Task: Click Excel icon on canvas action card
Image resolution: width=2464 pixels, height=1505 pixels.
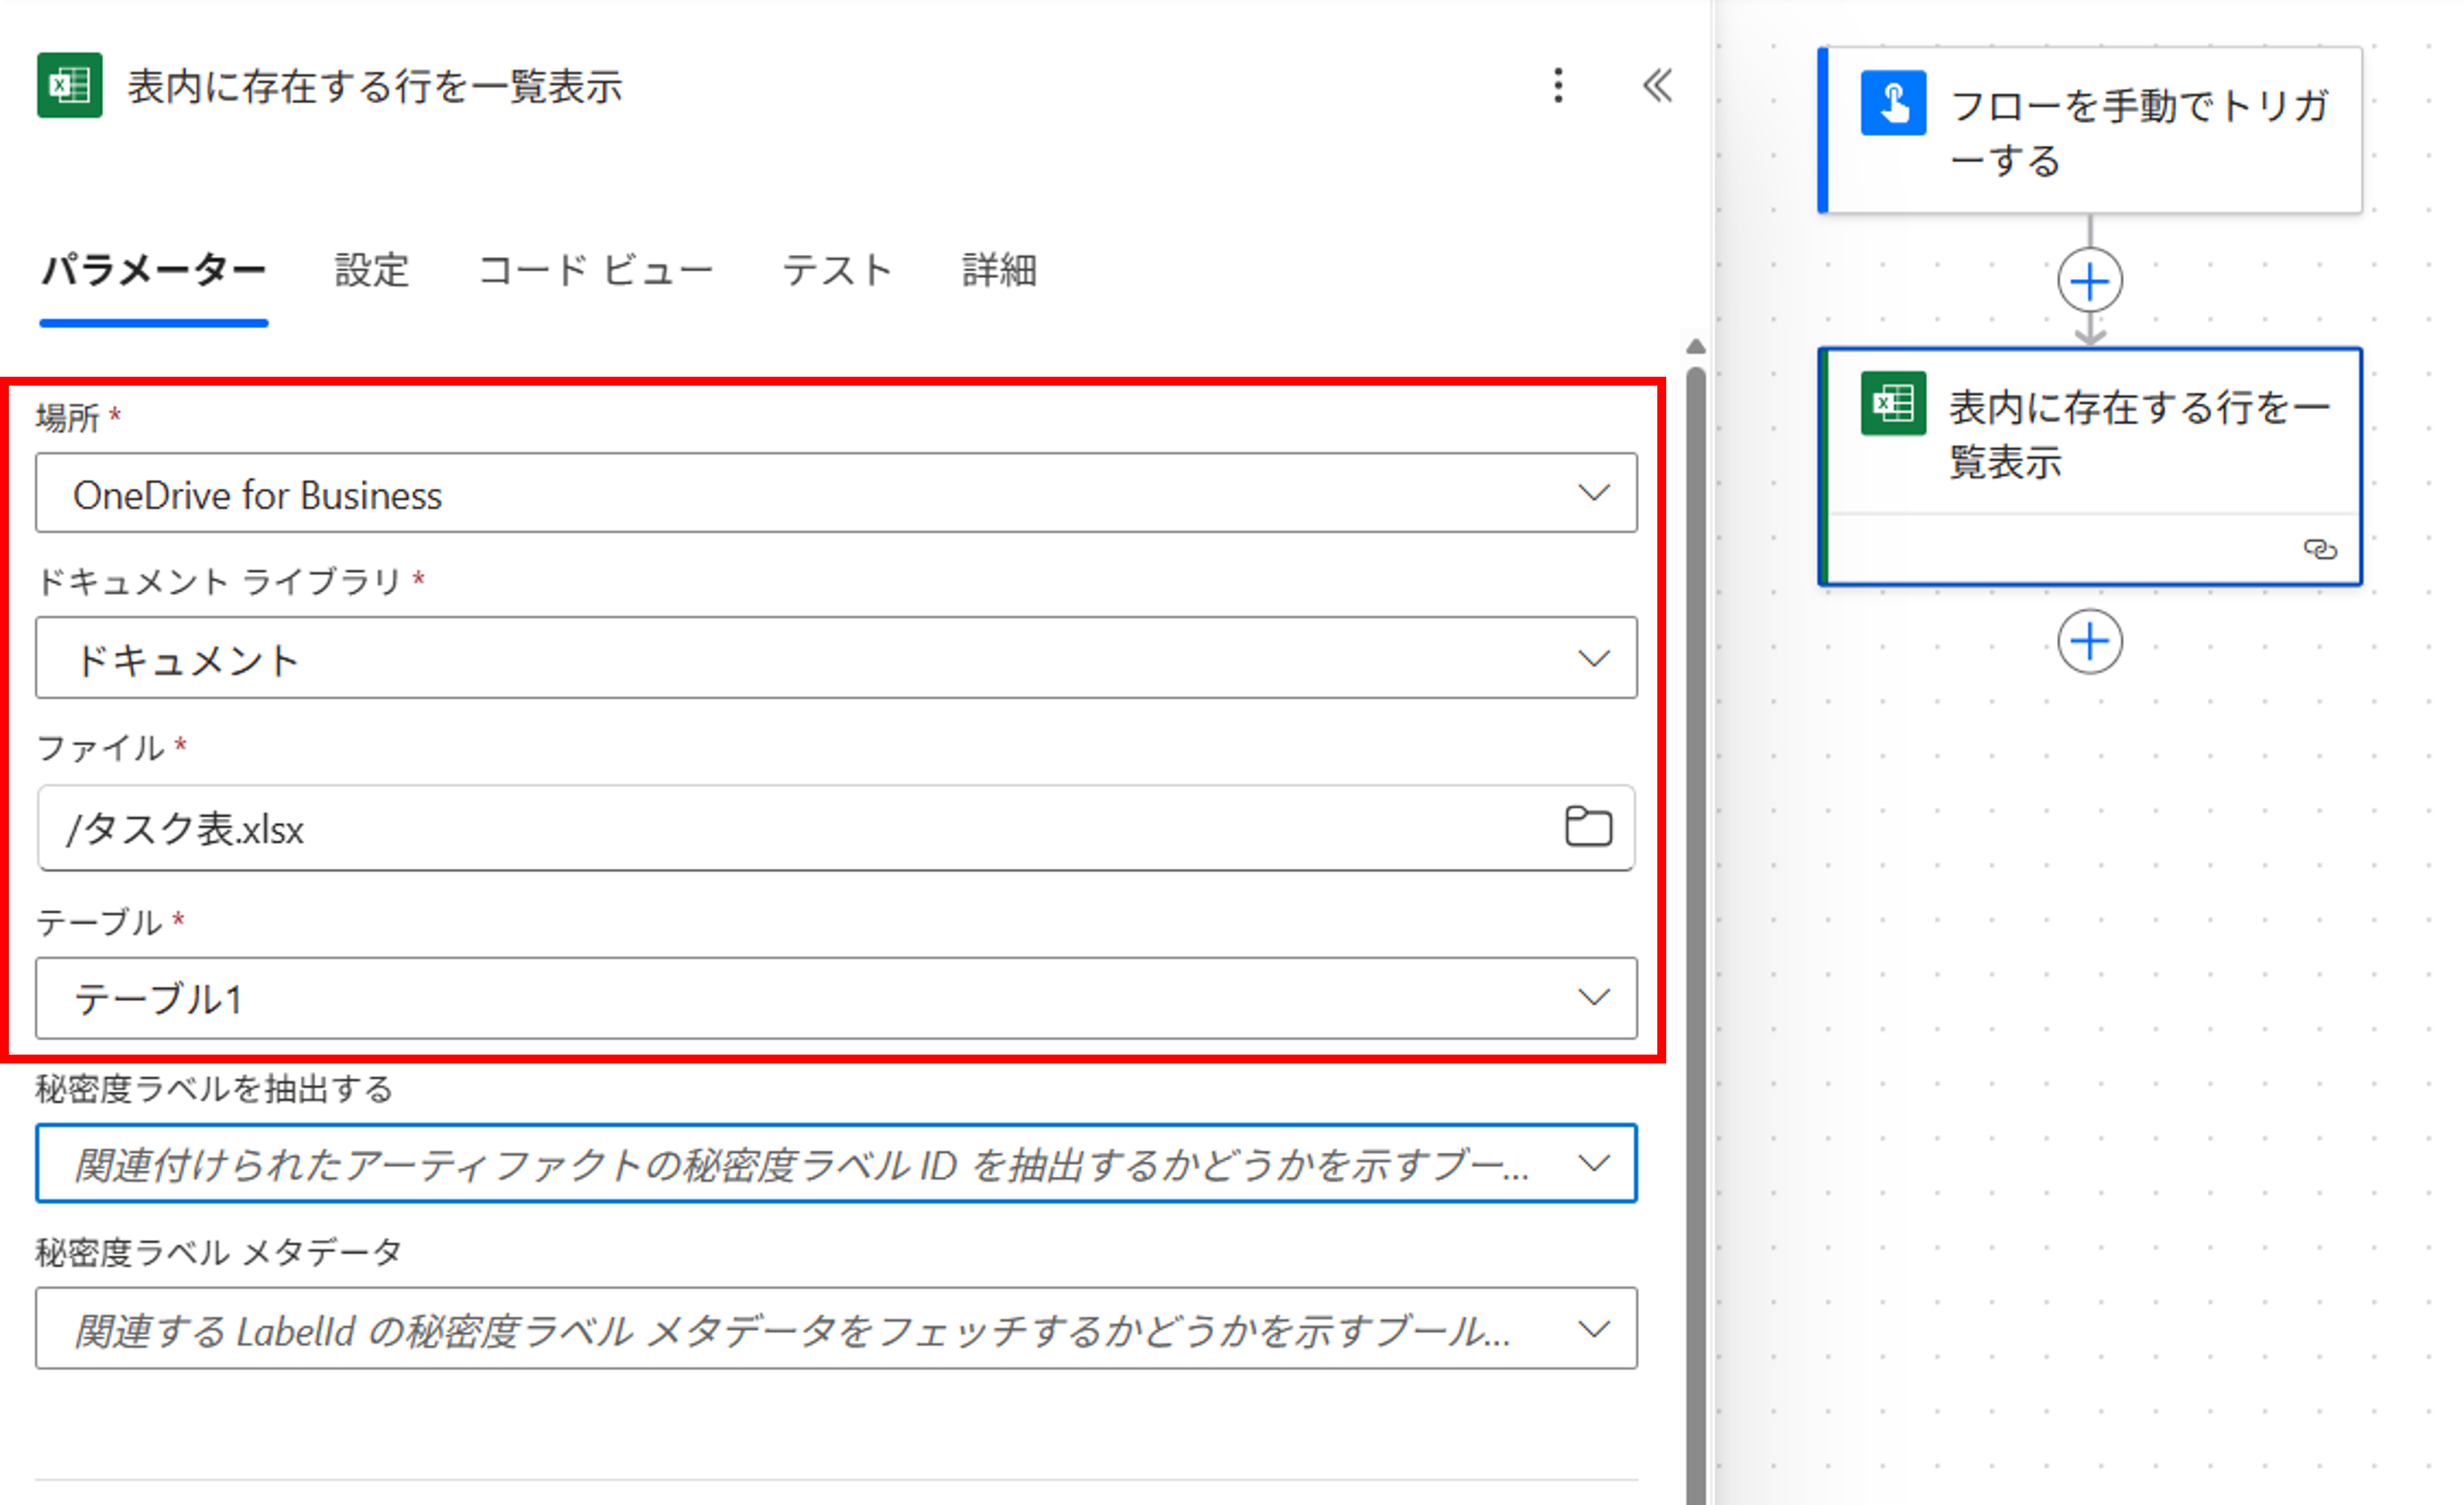Action: point(1893,403)
